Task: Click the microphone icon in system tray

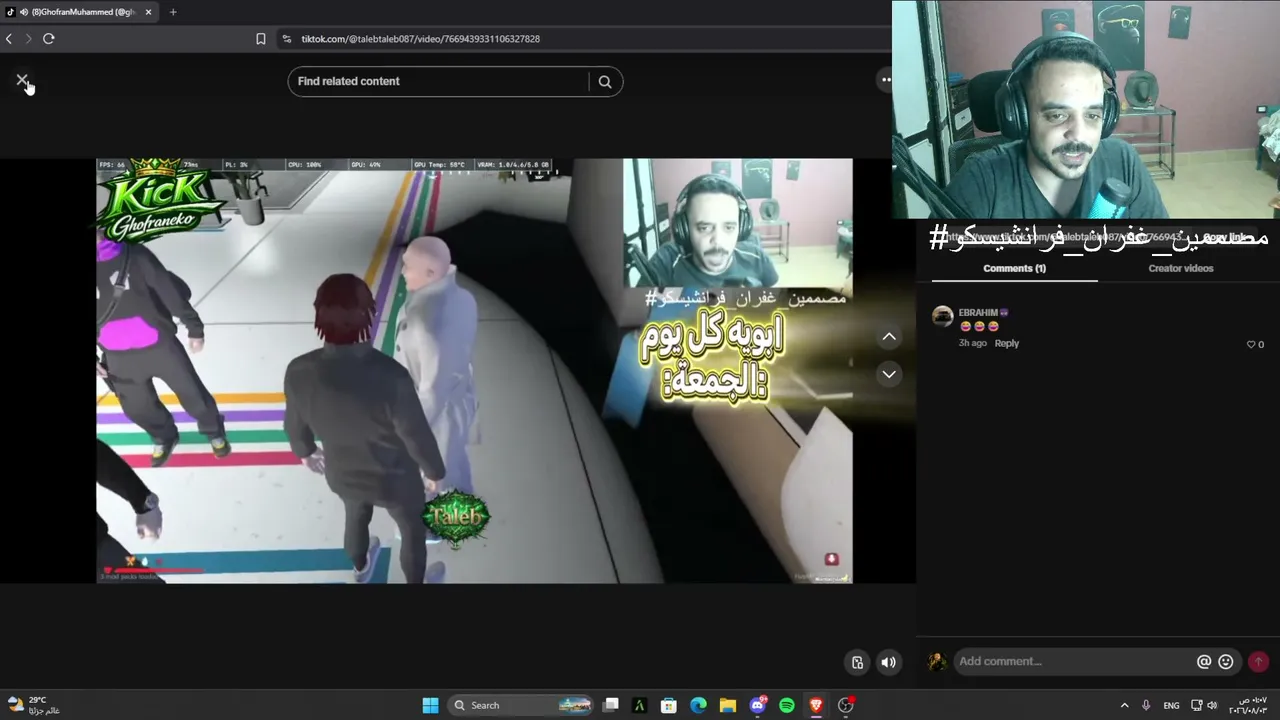Action: (x=1146, y=705)
